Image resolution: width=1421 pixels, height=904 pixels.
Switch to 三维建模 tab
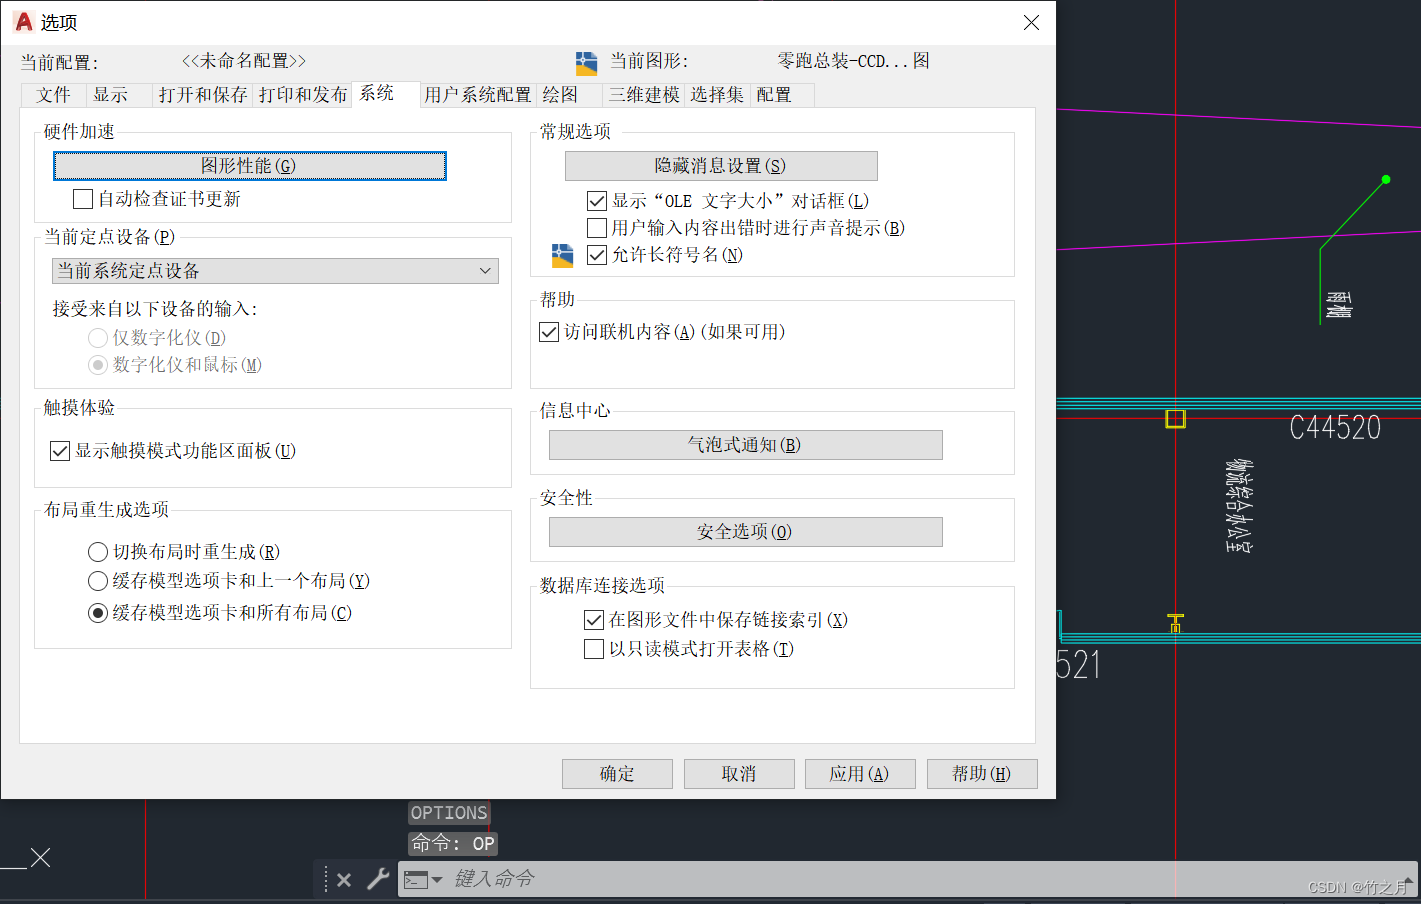[645, 95]
